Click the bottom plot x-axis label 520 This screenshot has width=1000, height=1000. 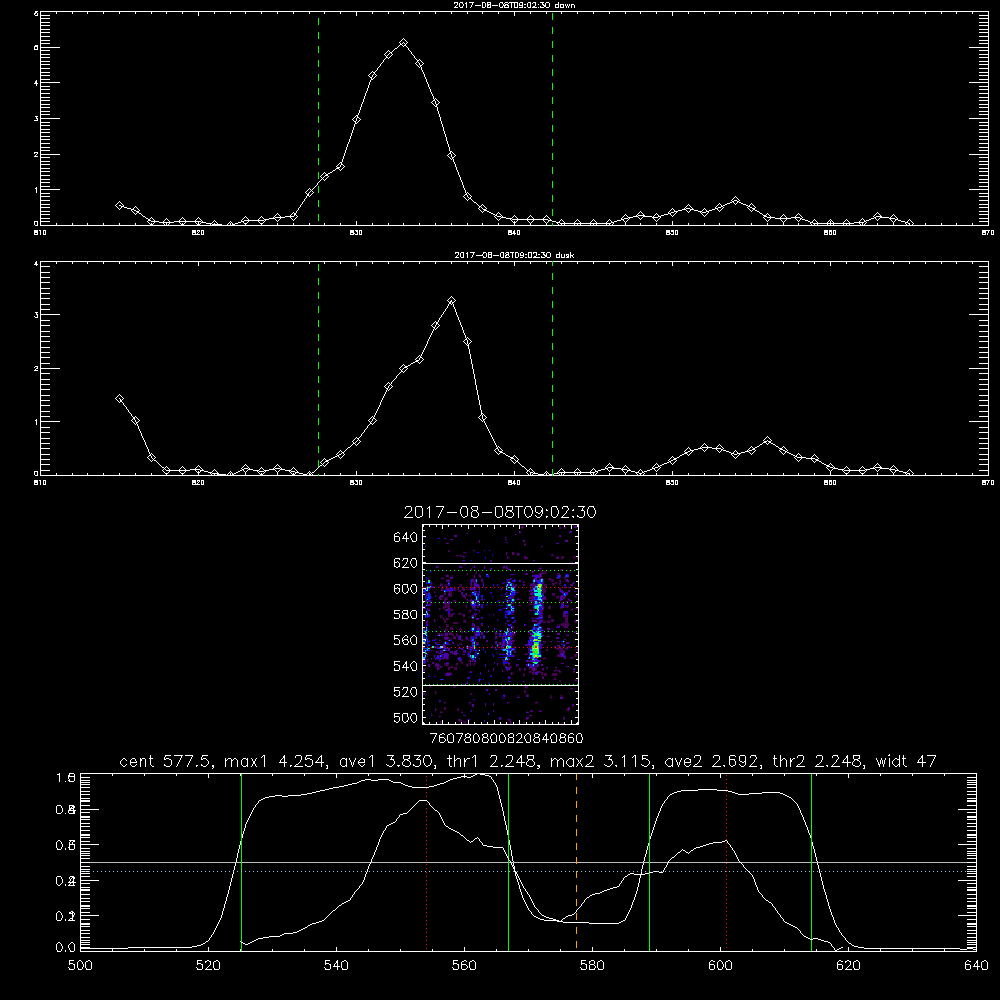click(x=209, y=966)
